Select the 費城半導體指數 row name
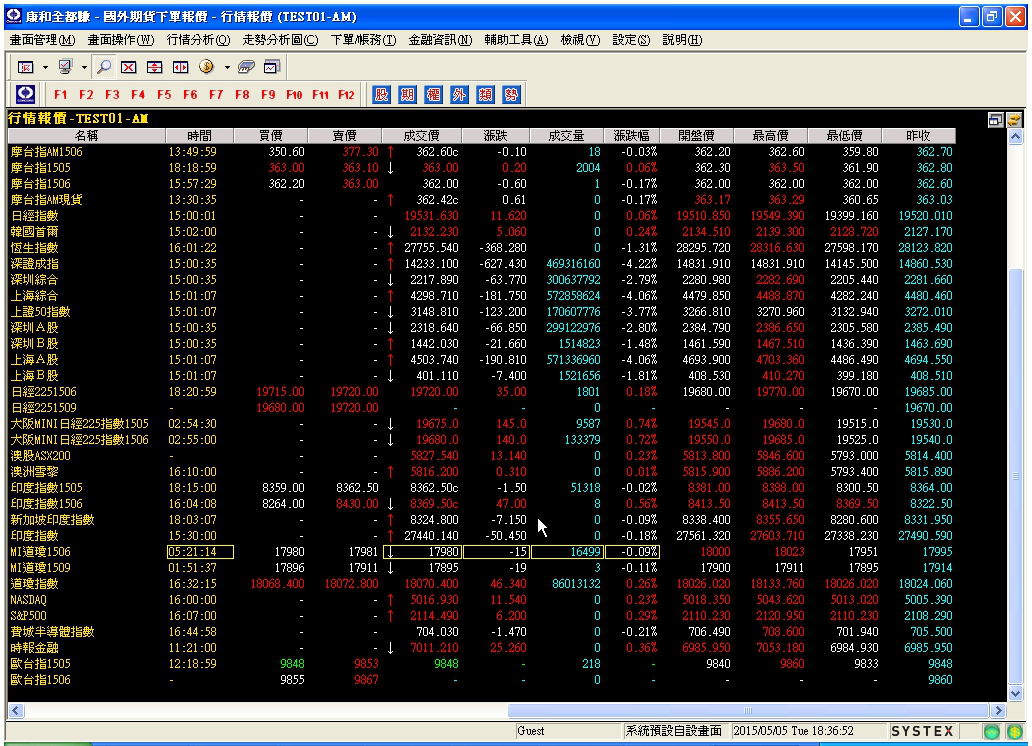The height and width of the screenshot is (746, 1032). (x=53, y=632)
